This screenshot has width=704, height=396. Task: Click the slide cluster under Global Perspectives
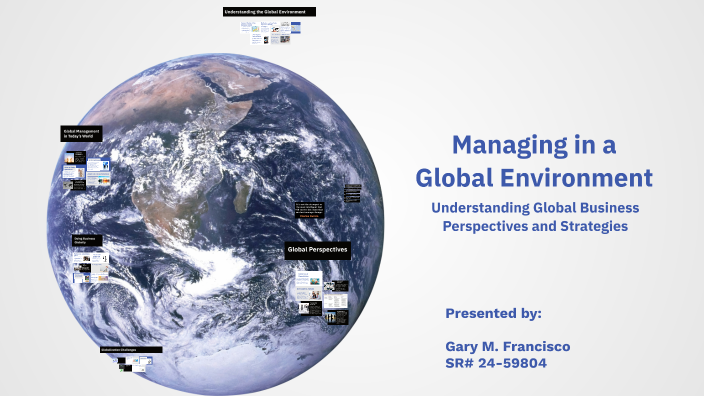(x=322, y=297)
